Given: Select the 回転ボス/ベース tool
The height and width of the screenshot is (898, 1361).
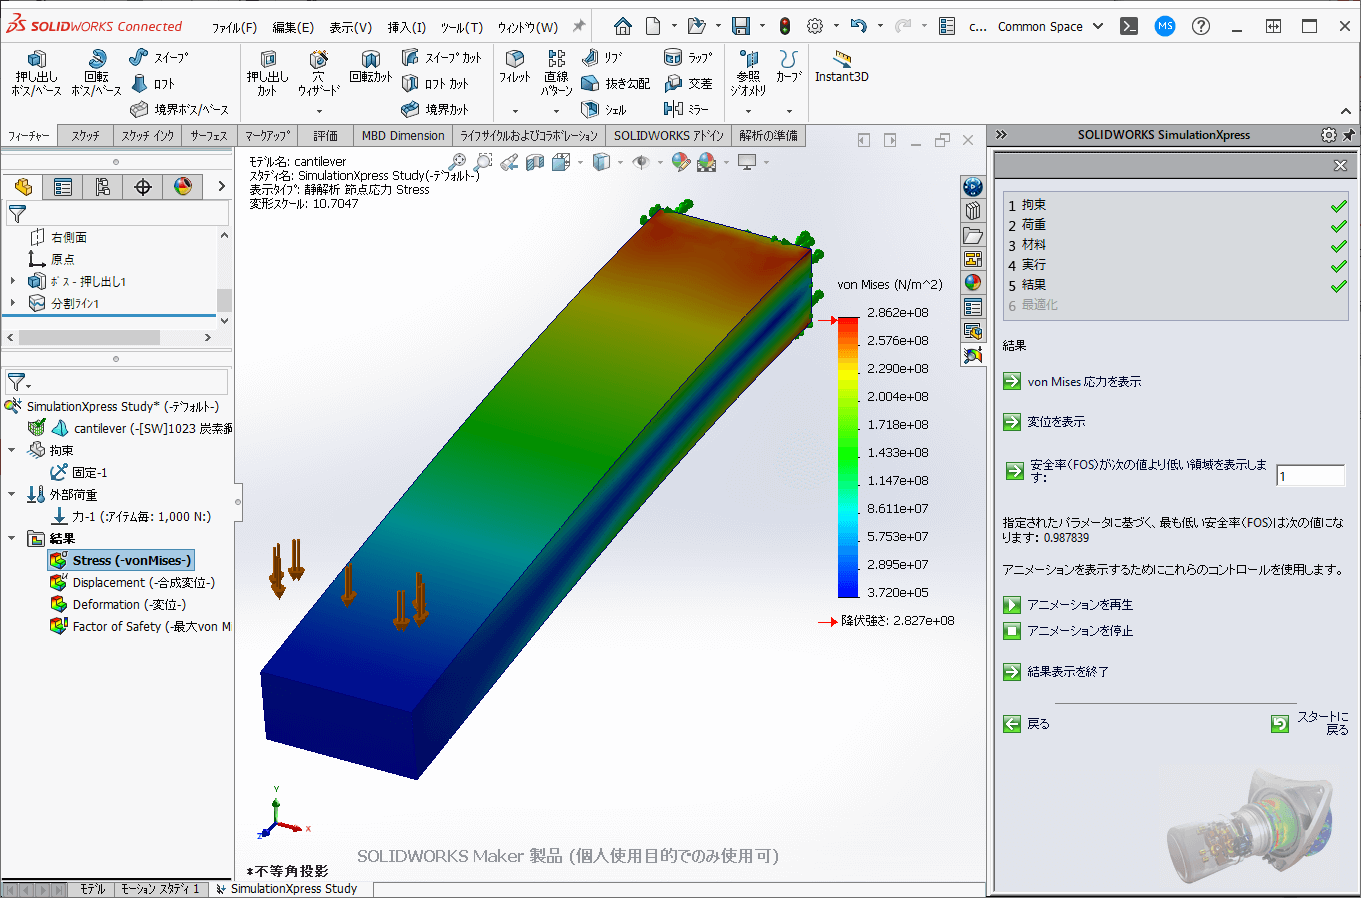Looking at the screenshot, I should 97,72.
